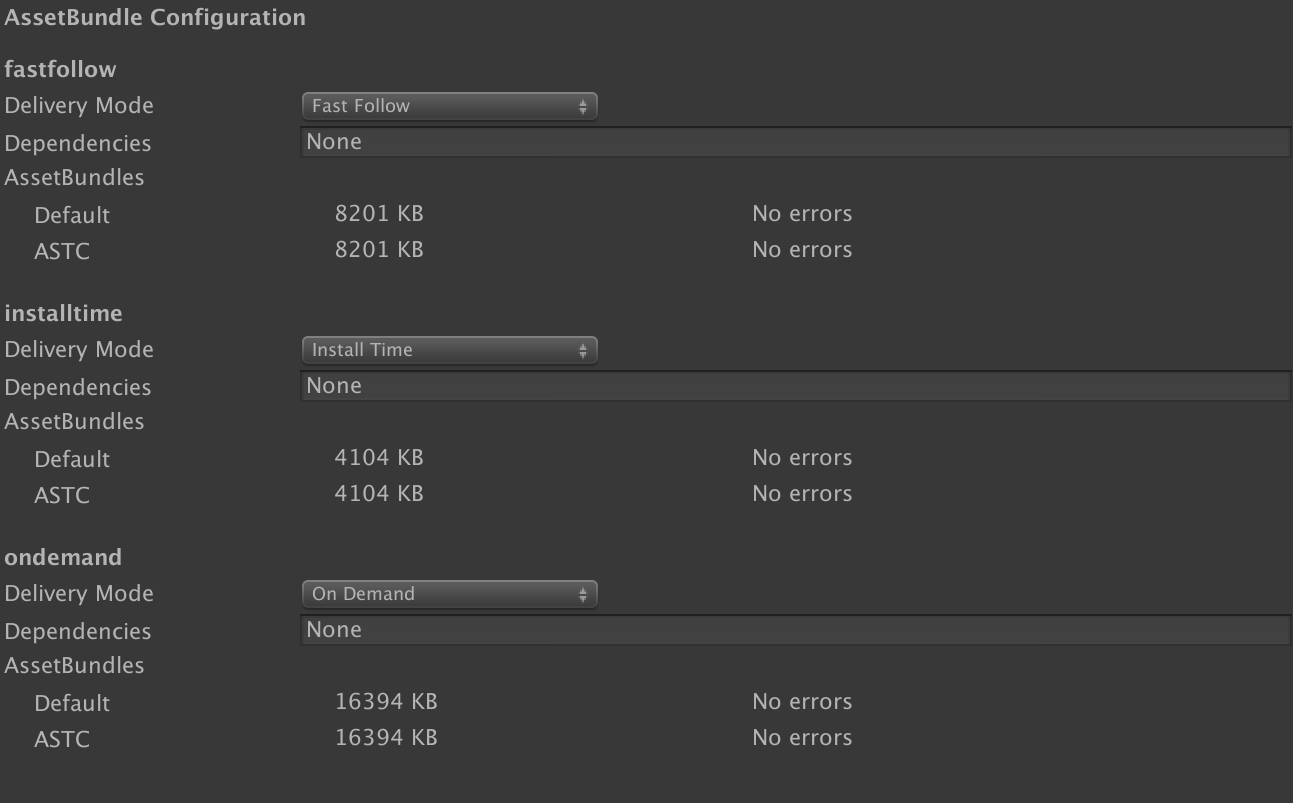
Task: Click the 4104 KB size for installtime ASTC
Action: (379, 494)
